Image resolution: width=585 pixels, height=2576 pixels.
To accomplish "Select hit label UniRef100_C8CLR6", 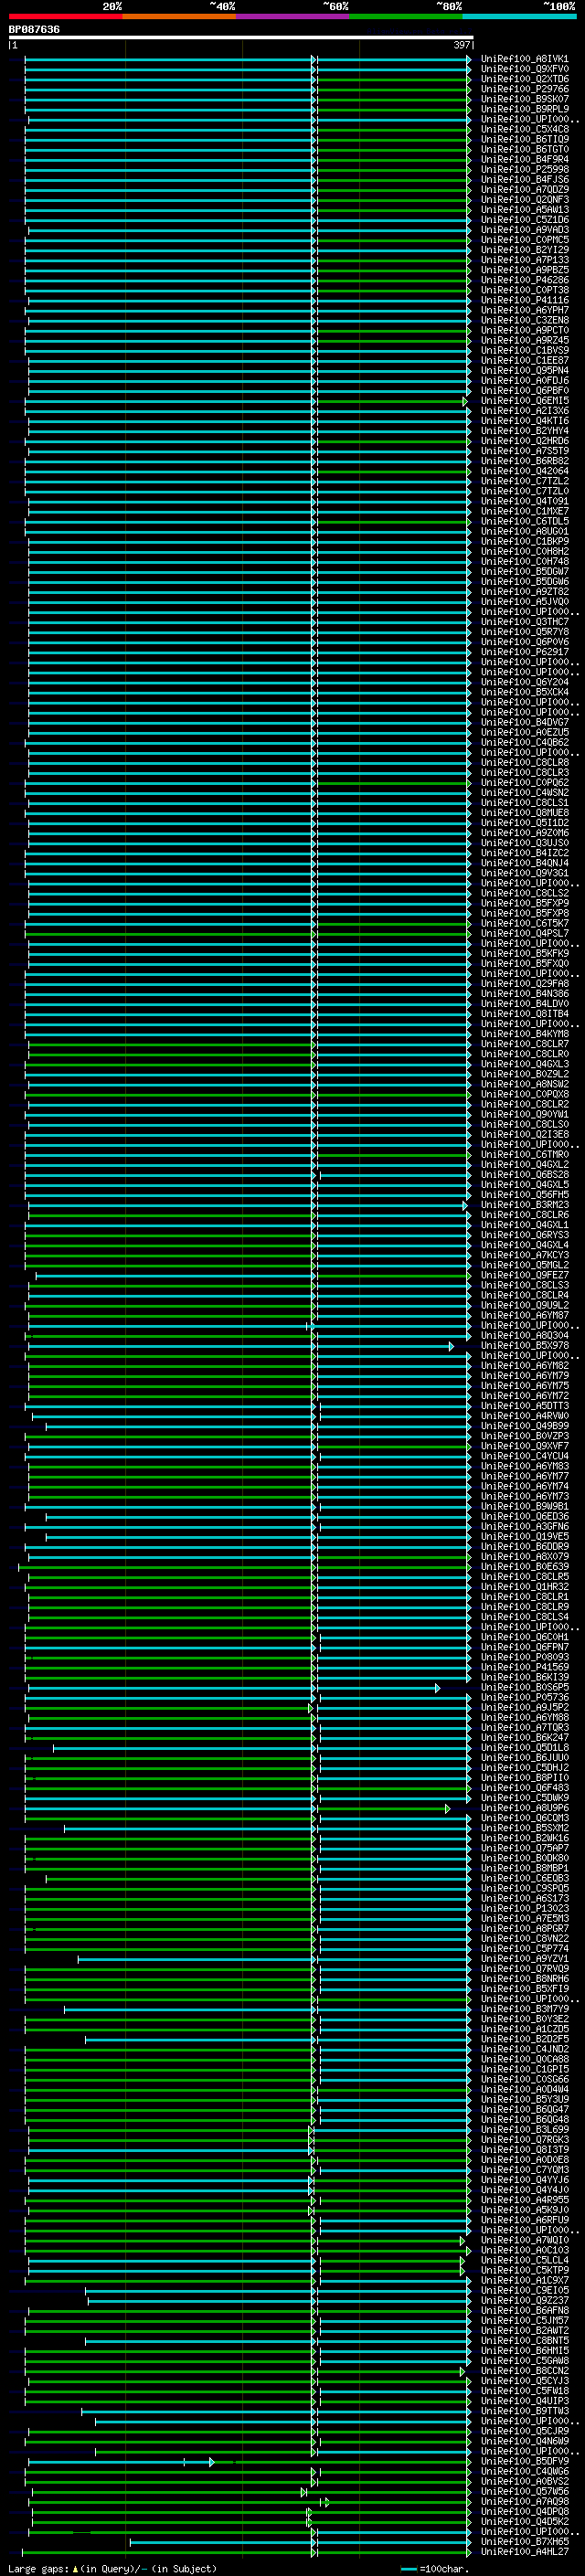I will (x=525, y=1215).
